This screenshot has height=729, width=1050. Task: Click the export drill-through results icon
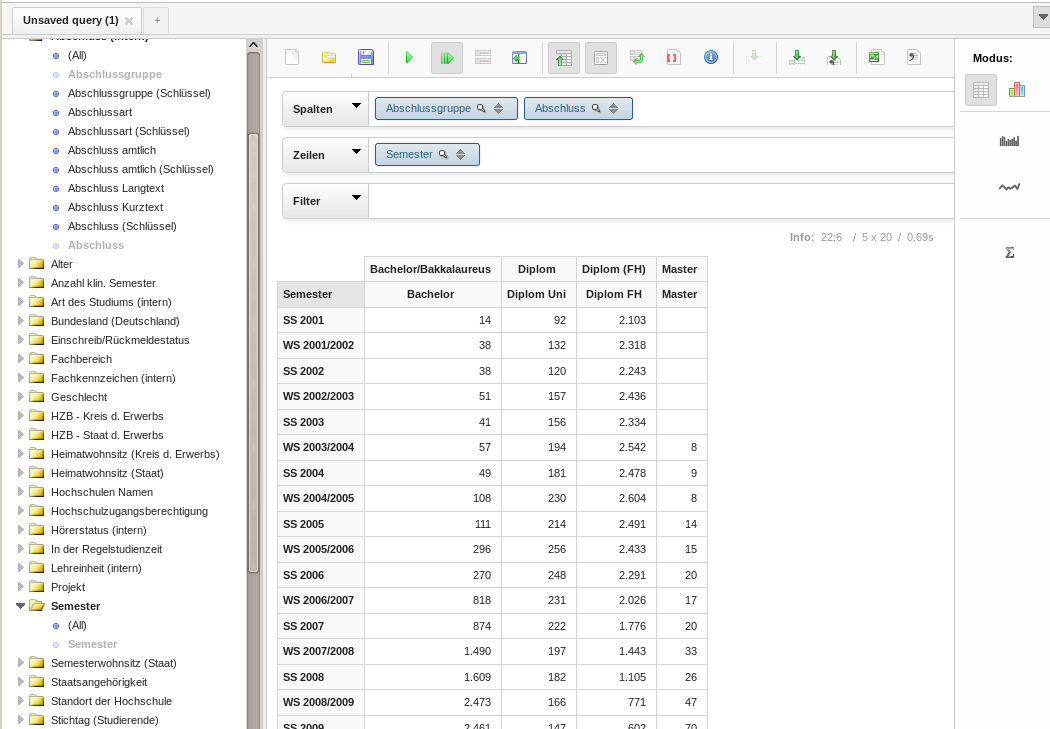tap(834, 58)
